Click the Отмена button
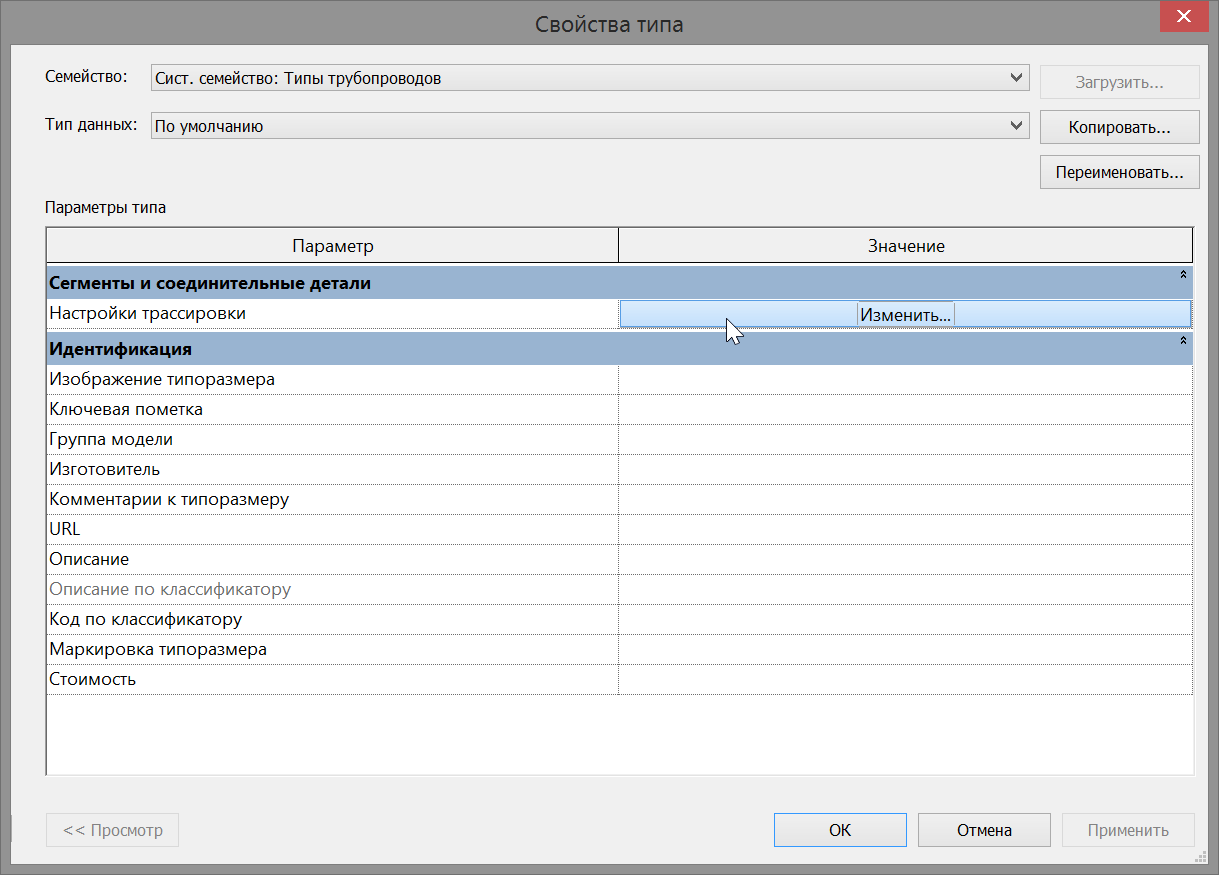 (984, 830)
